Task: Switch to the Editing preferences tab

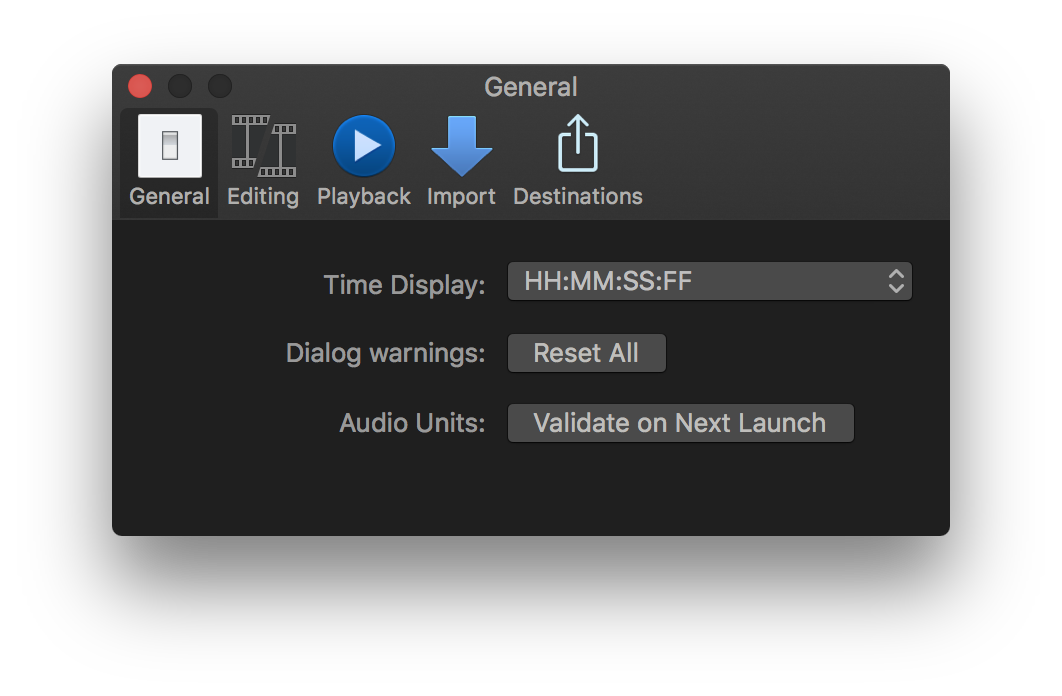Action: point(262,160)
